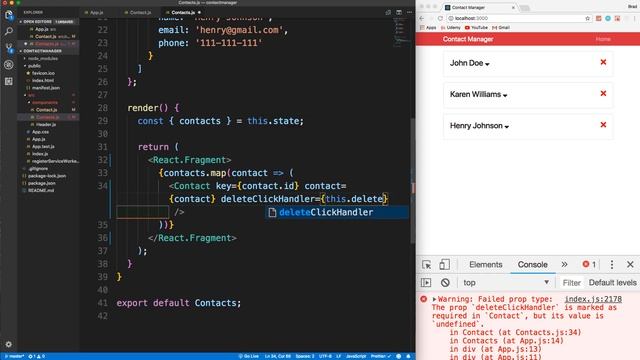
Task: Open App.css in the file tree
Action: [40, 132]
